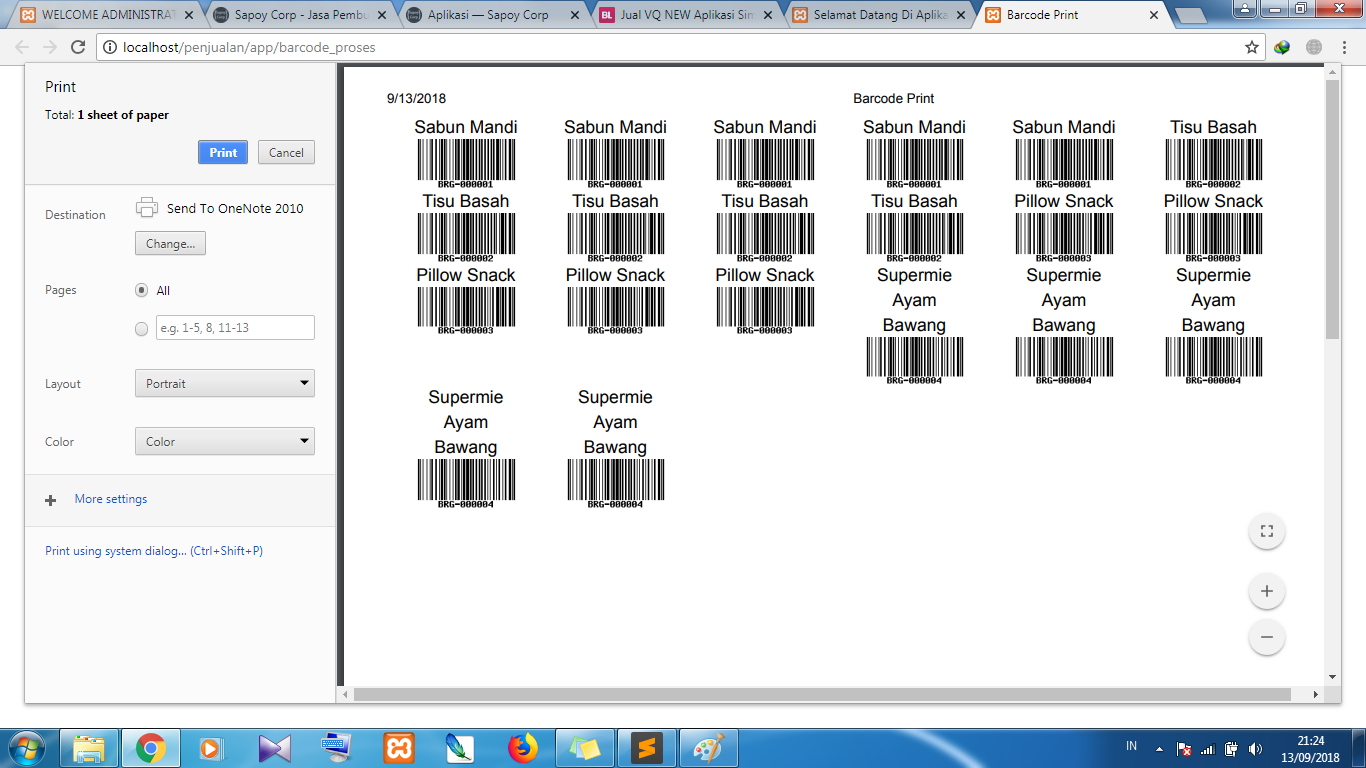This screenshot has width=1366, height=768.
Task: Open Firefox from the taskbar
Action: click(x=522, y=748)
